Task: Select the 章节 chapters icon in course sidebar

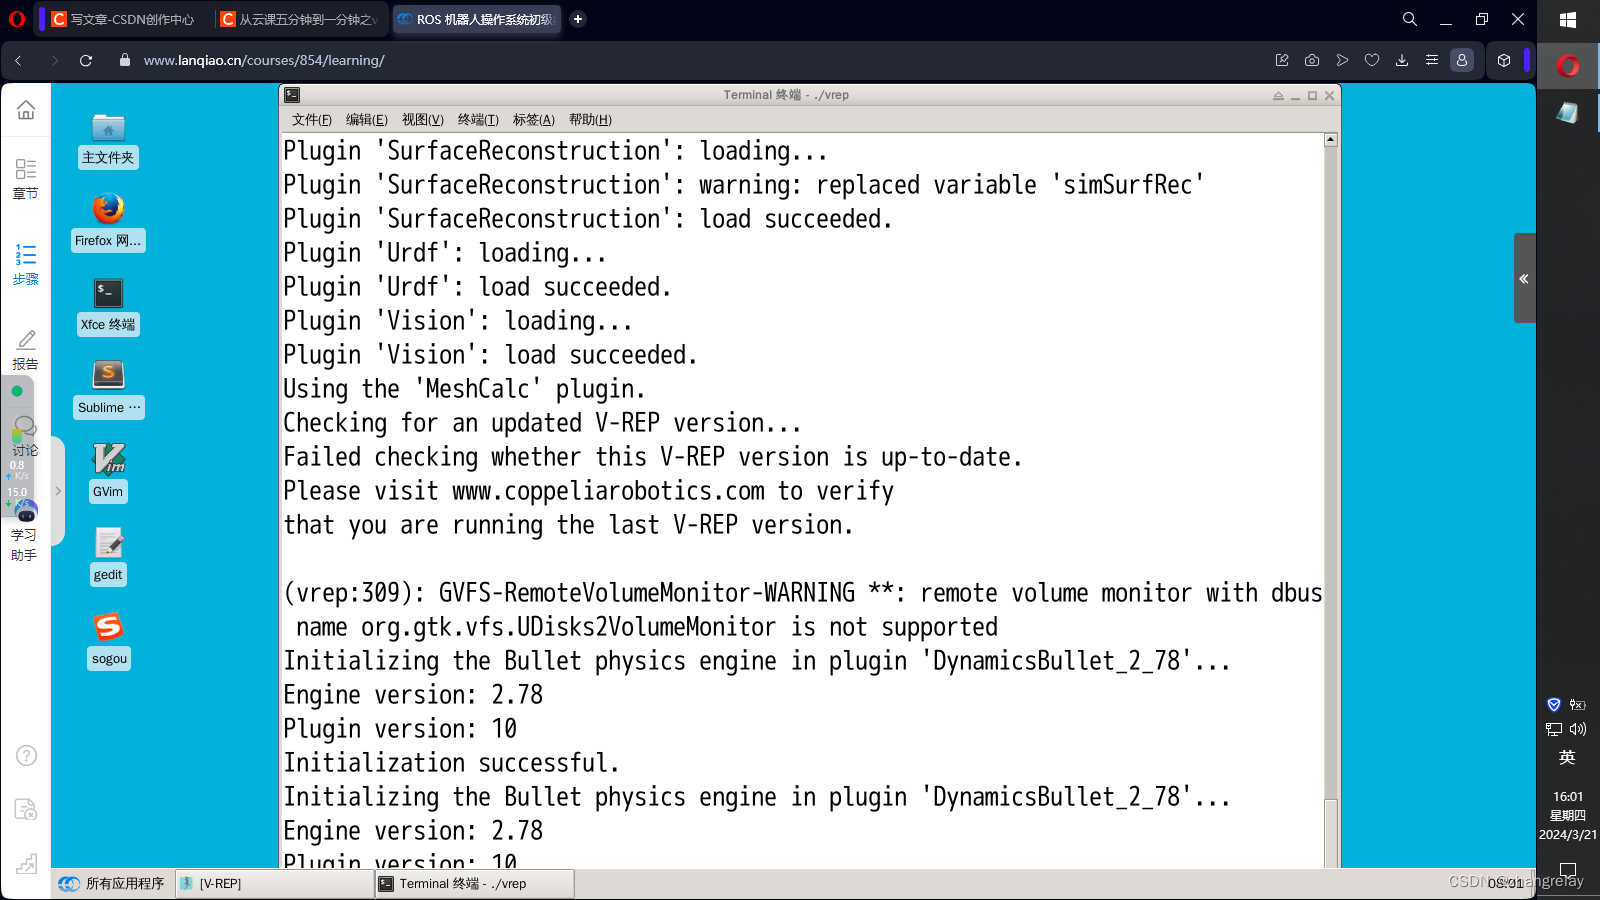Action: [25, 178]
